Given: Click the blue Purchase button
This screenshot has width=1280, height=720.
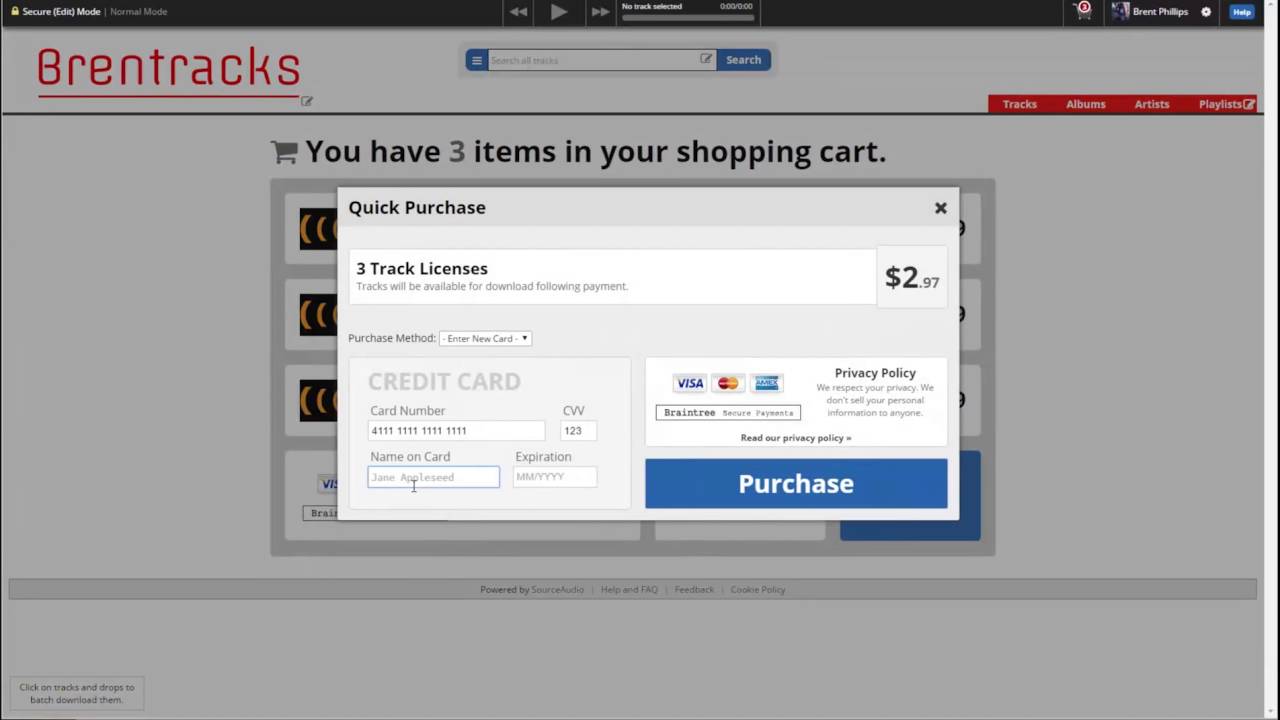Looking at the screenshot, I should click(796, 483).
